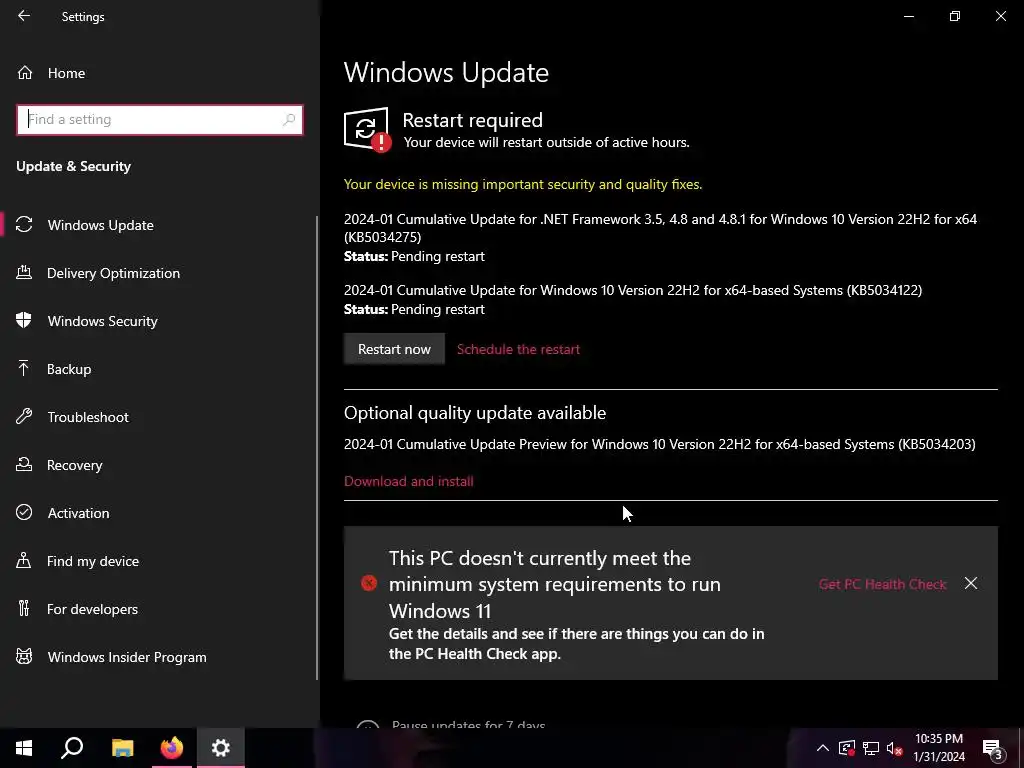Open network status tray icon

(x=871, y=748)
